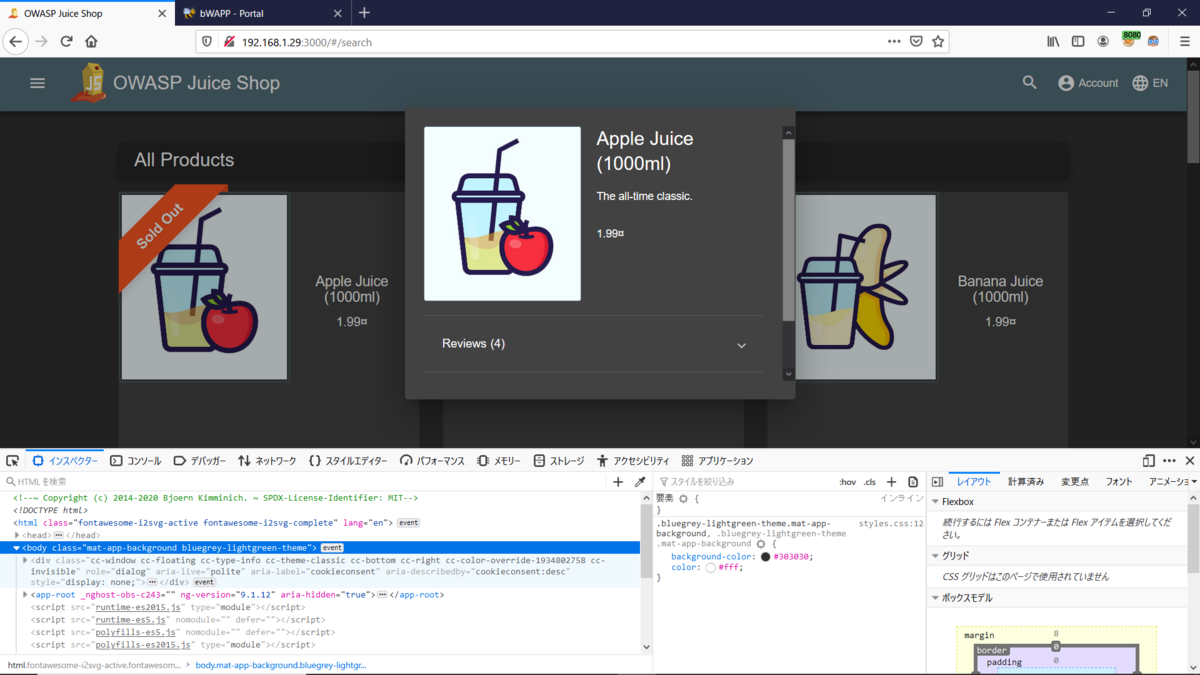Switch to Console (コンソール) tab
1200x675 pixels.
coord(136,461)
